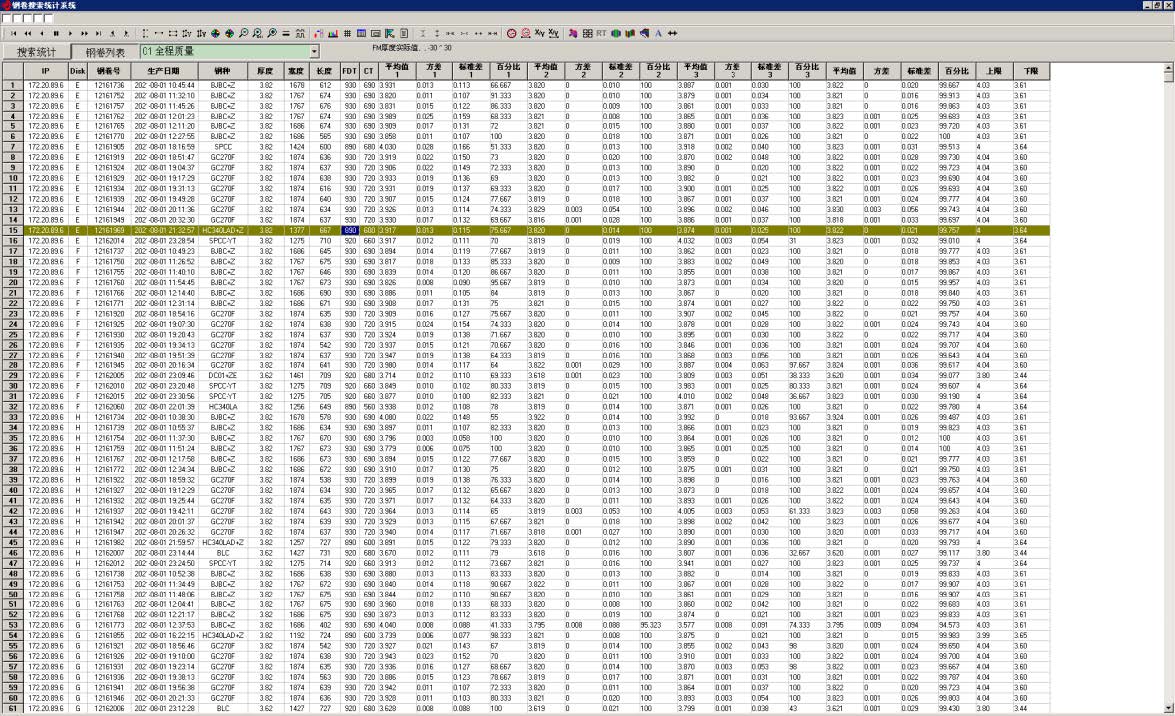This screenshot has height=716, width=1175.
Task: Switch to the 钢卷列表 tab
Action: pos(105,52)
